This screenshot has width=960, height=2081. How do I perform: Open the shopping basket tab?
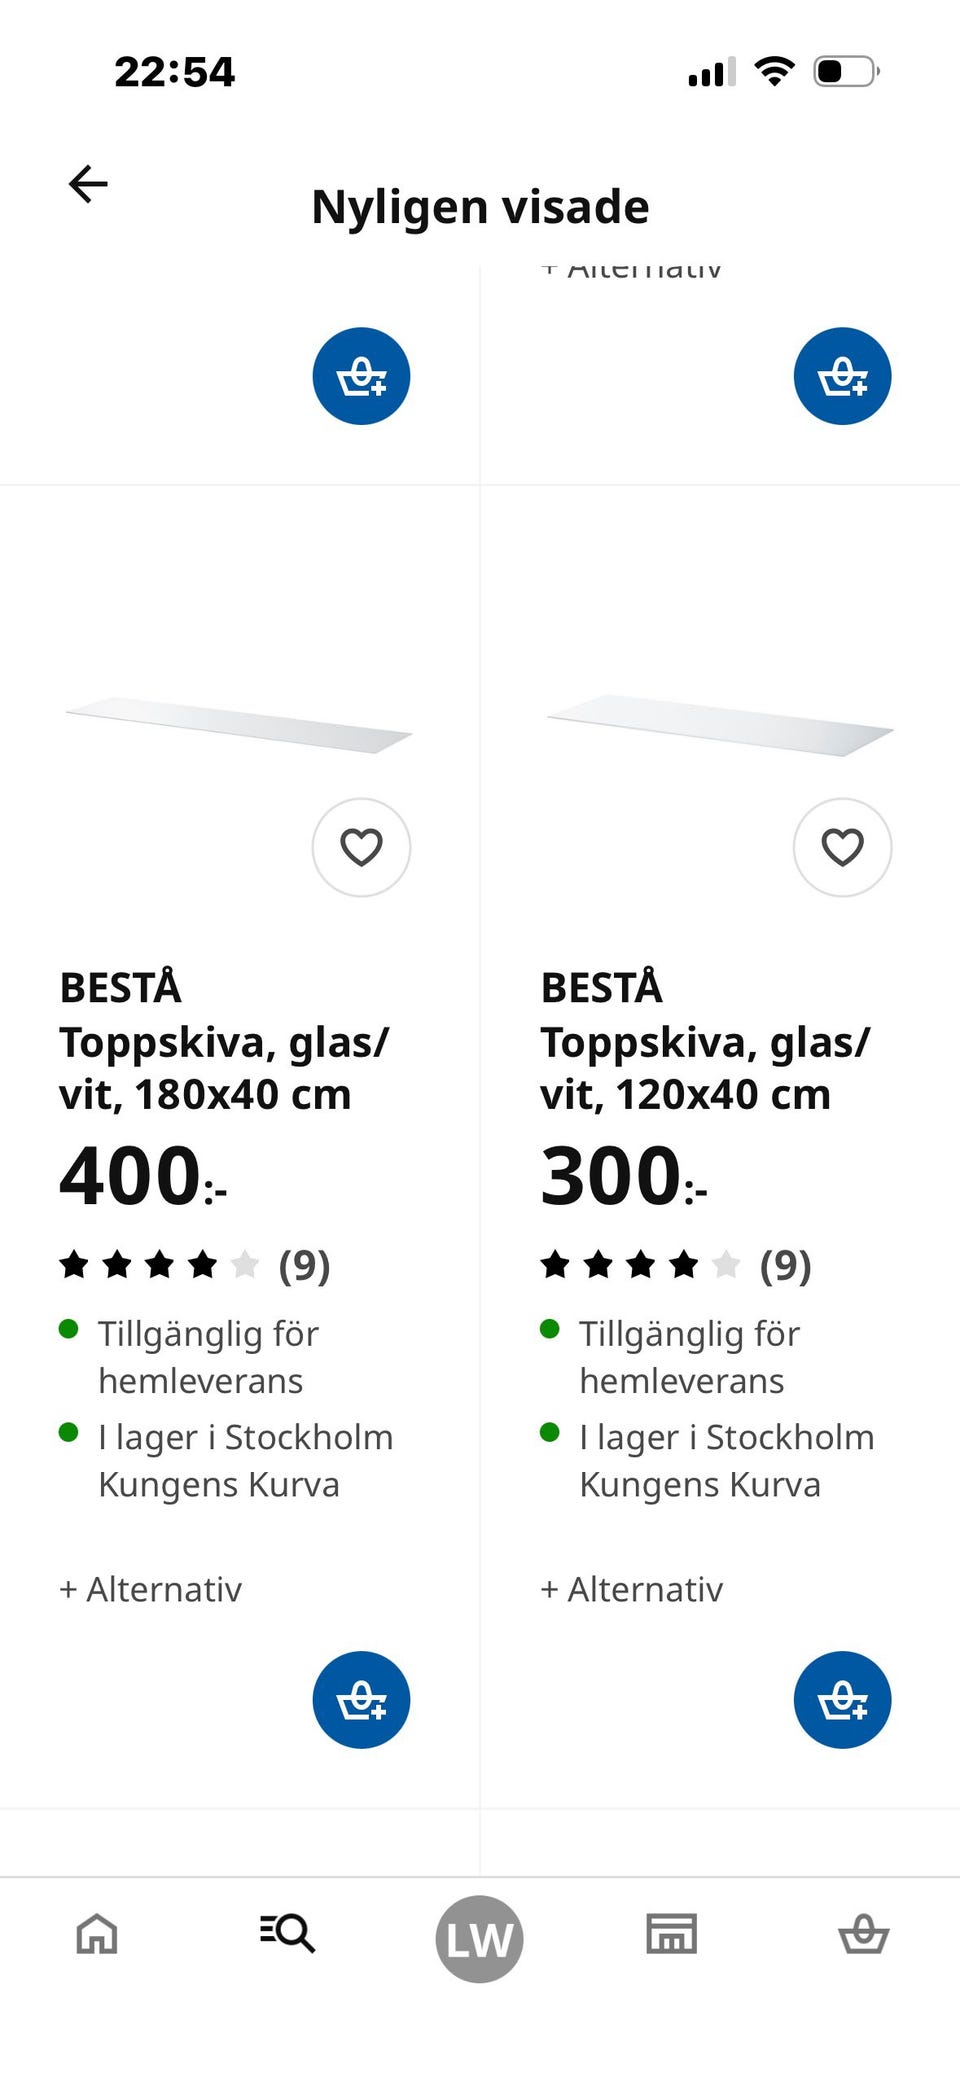coord(863,1934)
